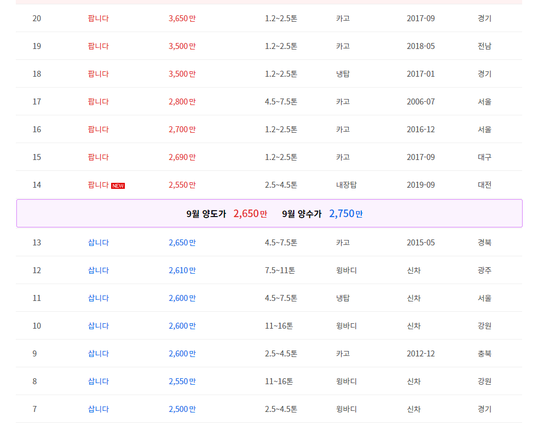Click the 2,550만 price in row 8
This screenshot has height=425, width=533.
[182, 381]
